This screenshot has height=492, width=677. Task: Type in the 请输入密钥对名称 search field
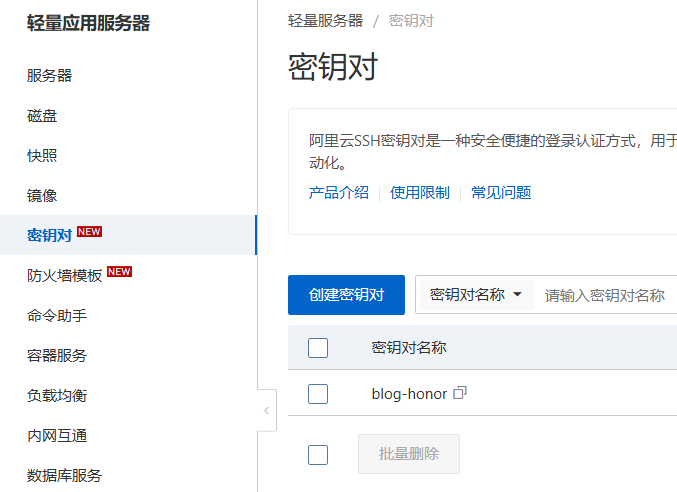(x=605, y=295)
